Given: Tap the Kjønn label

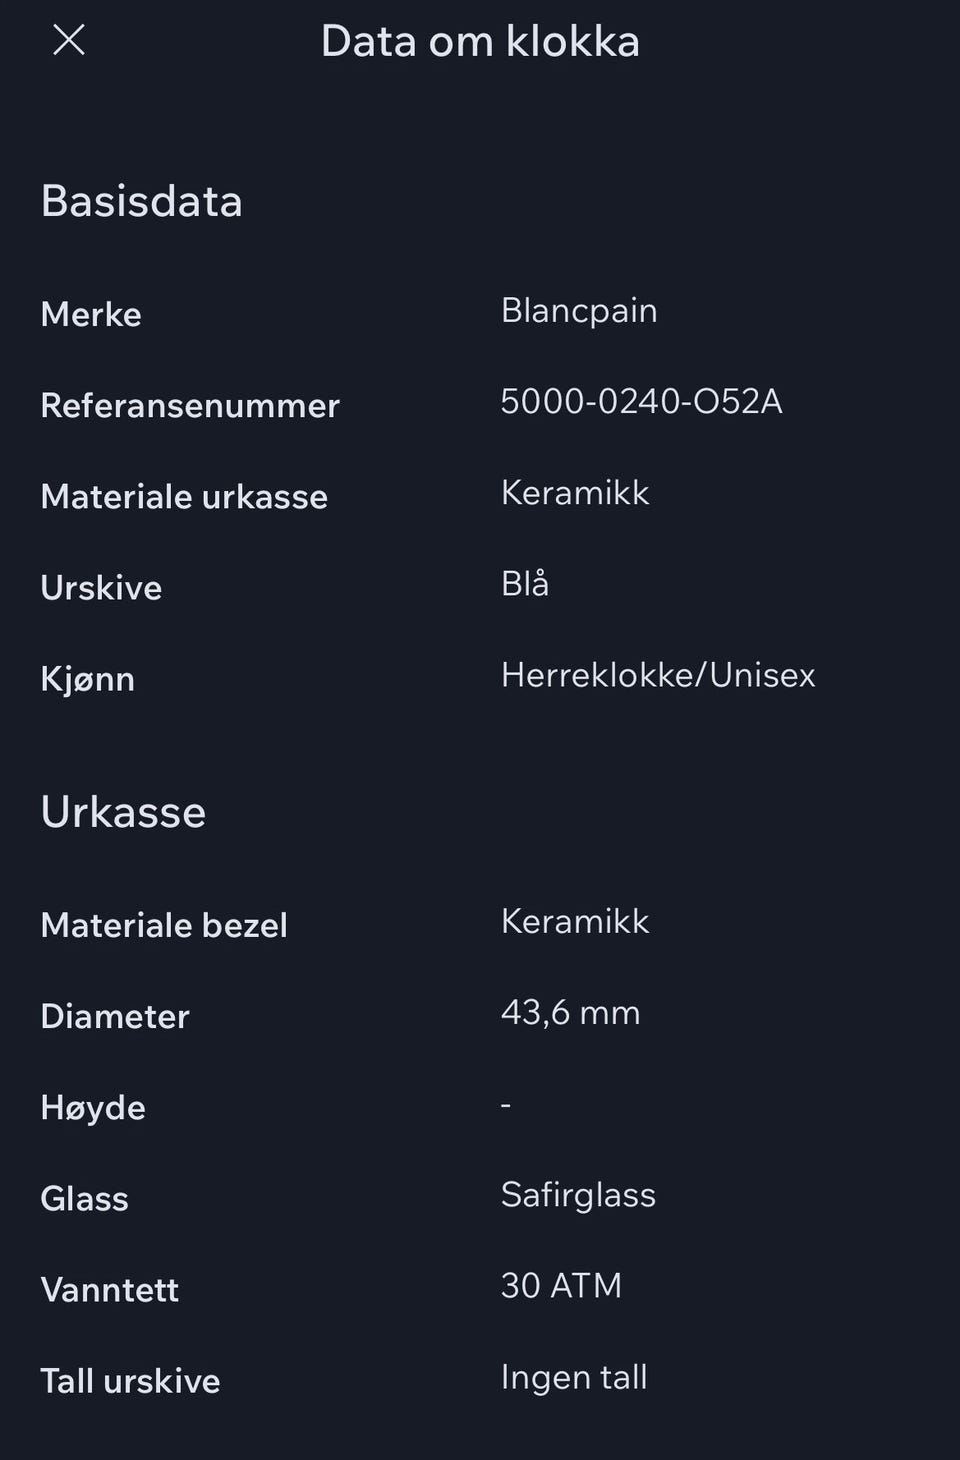Looking at the screenshot, I should pyautogui.click(x=87, y=680).
